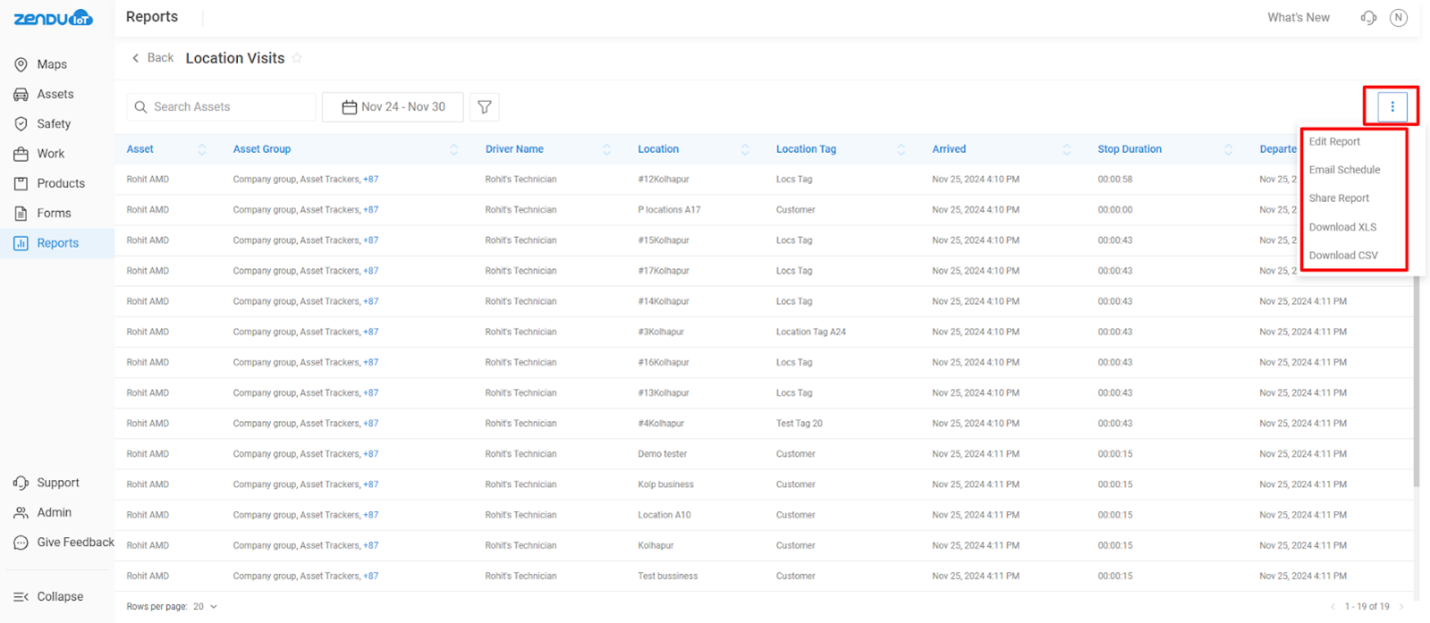
Task: Select Email Schedule from the menu
Action: click(x=1345, y=170)
